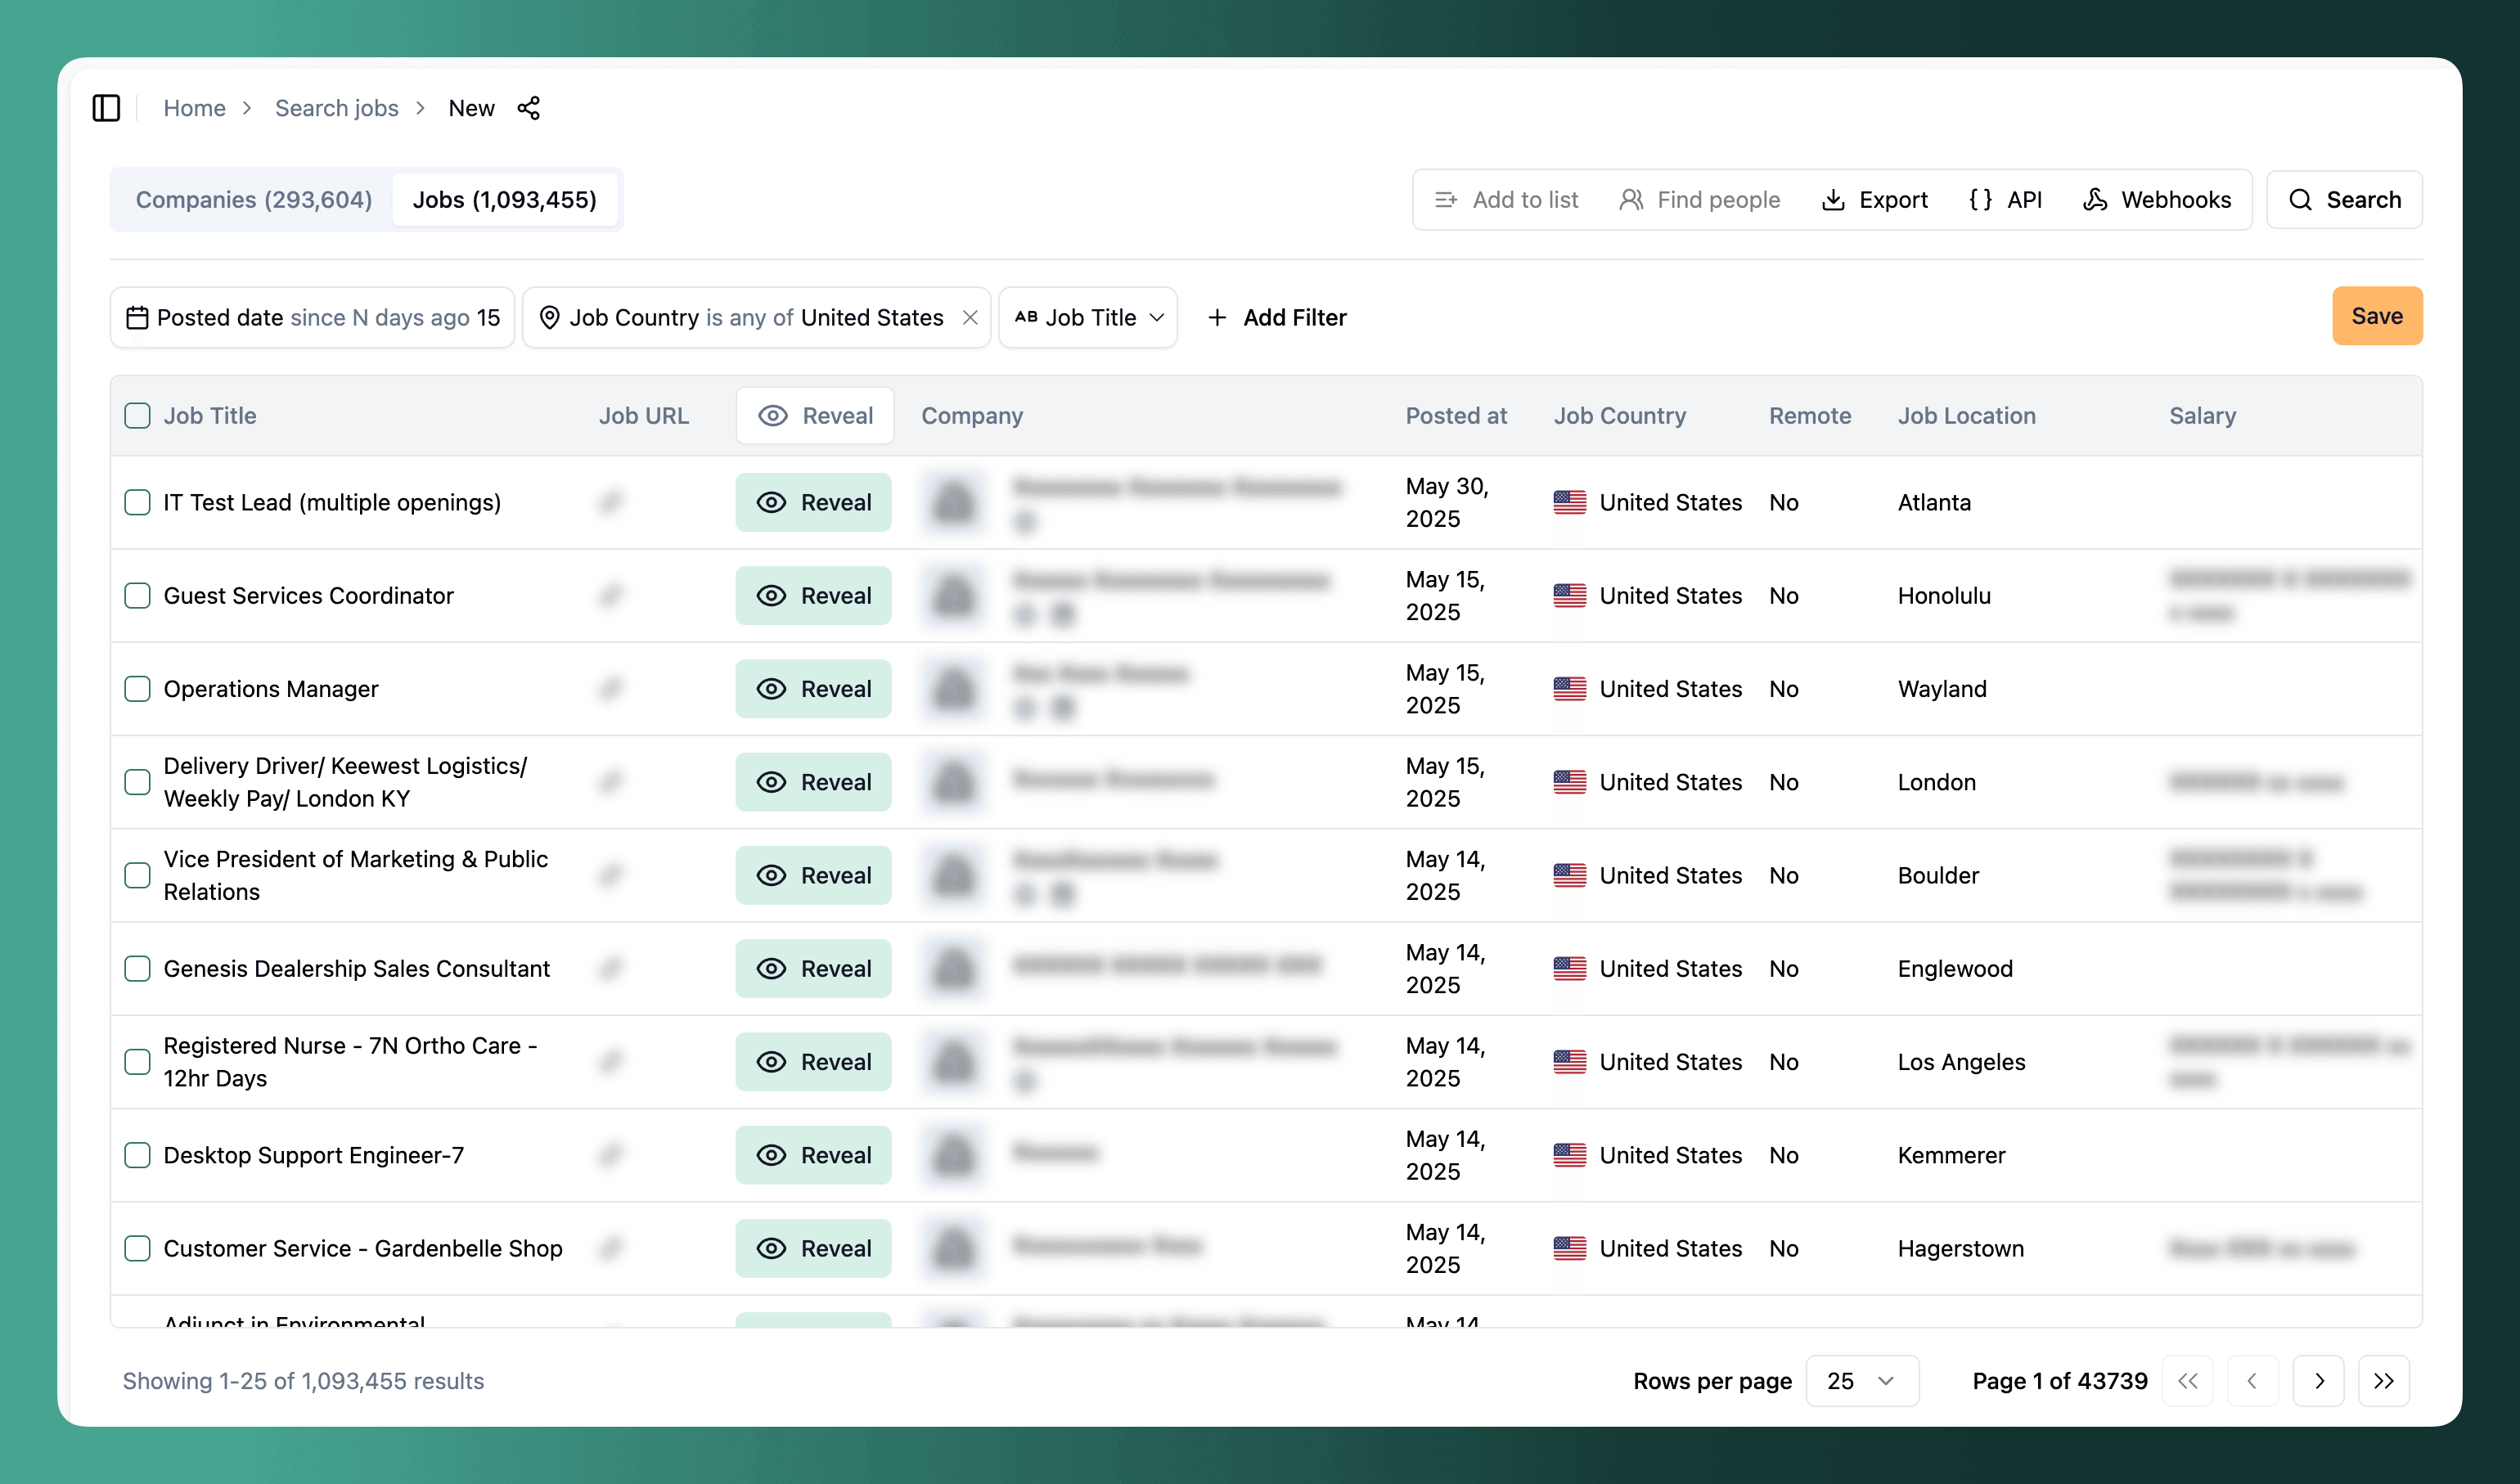Remove the Job Country filter
Viewport: 2520px width, 1484px height.
[x=969, y=318]
